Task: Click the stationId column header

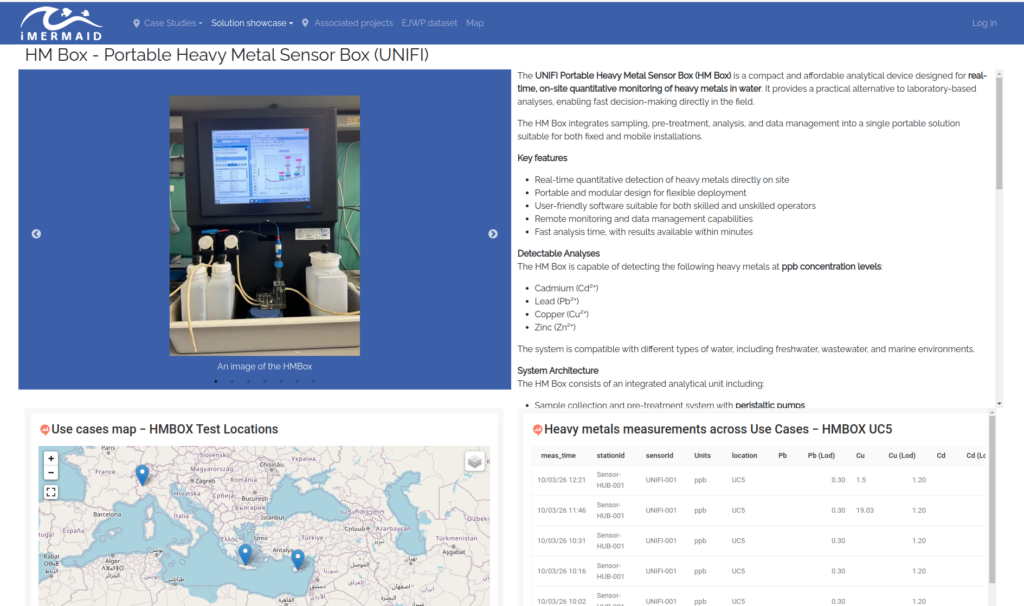Action: pos(611,456)
